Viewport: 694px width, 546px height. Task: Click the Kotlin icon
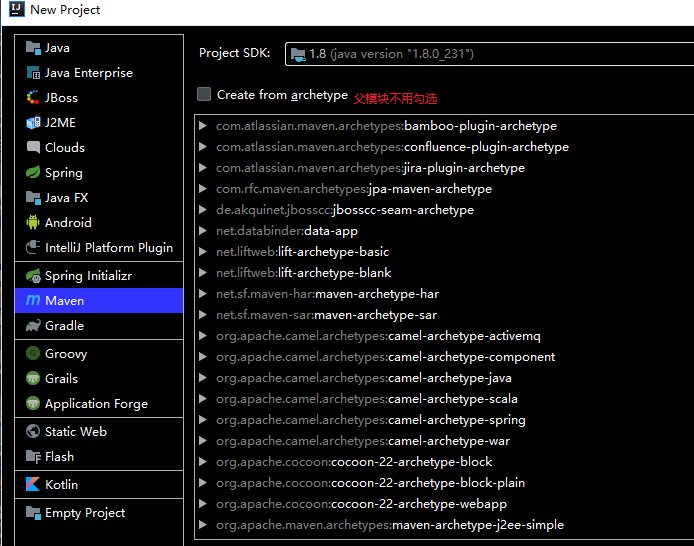(33, 484)
